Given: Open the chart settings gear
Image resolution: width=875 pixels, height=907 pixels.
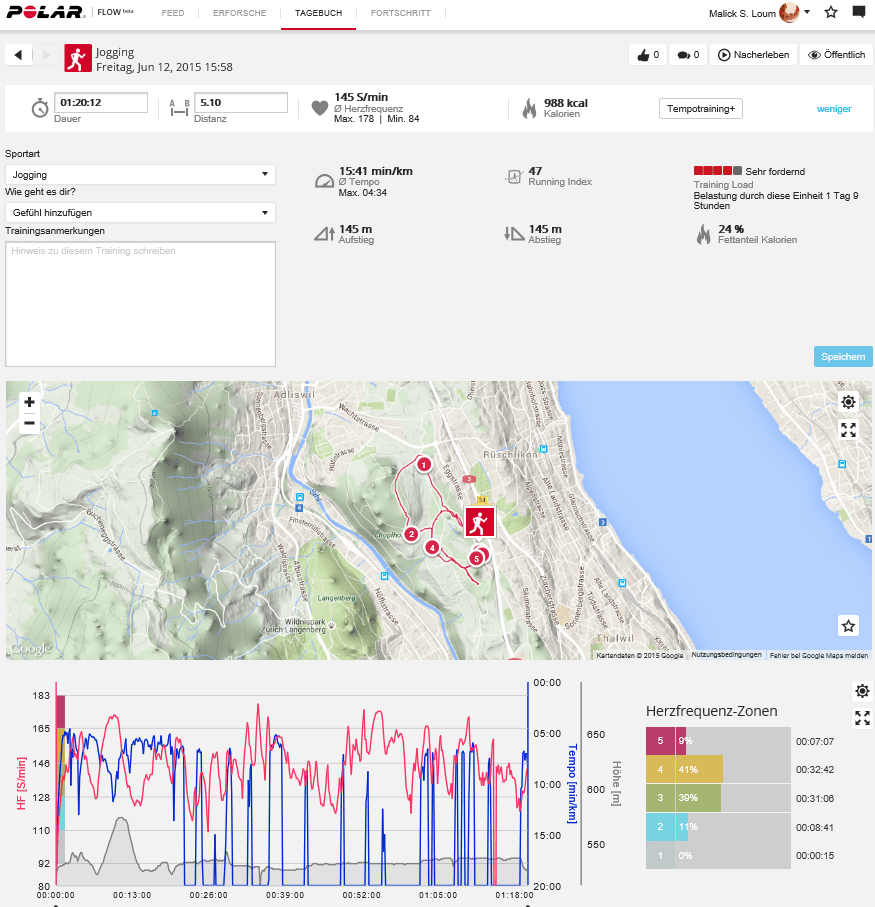Looking at the screenshot, I should [862, 691].
